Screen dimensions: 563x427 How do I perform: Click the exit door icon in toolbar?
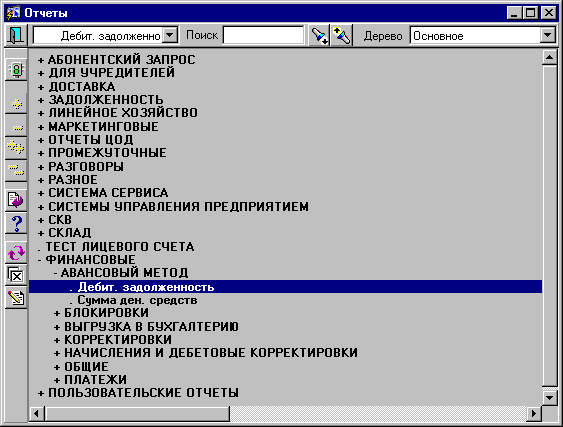click(x=15, y=35)
